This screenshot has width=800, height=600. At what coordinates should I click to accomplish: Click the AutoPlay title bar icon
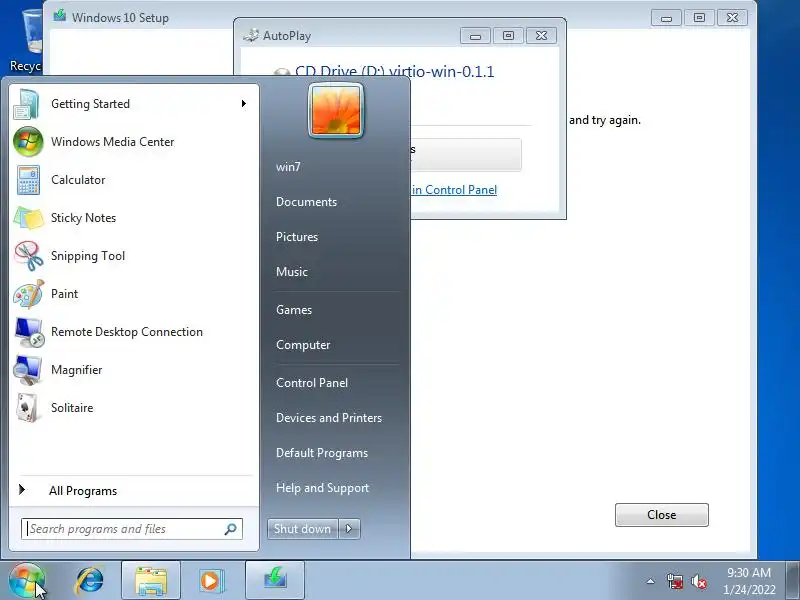tap(251, 35)
